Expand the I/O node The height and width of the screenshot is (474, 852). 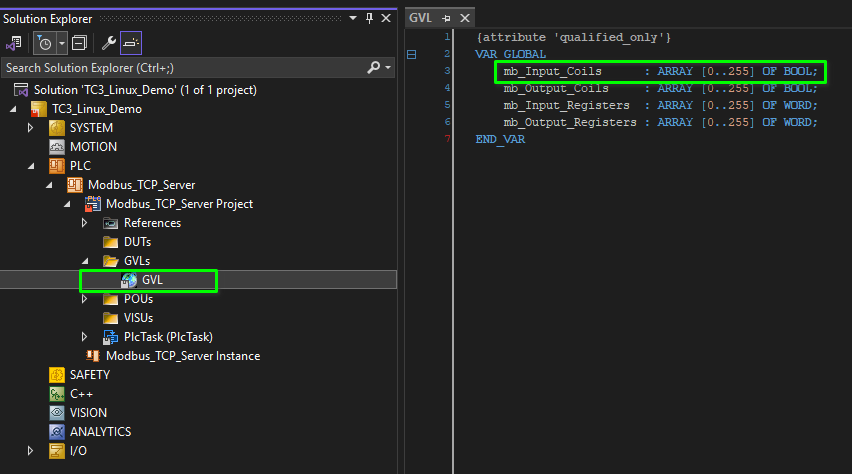30,451
